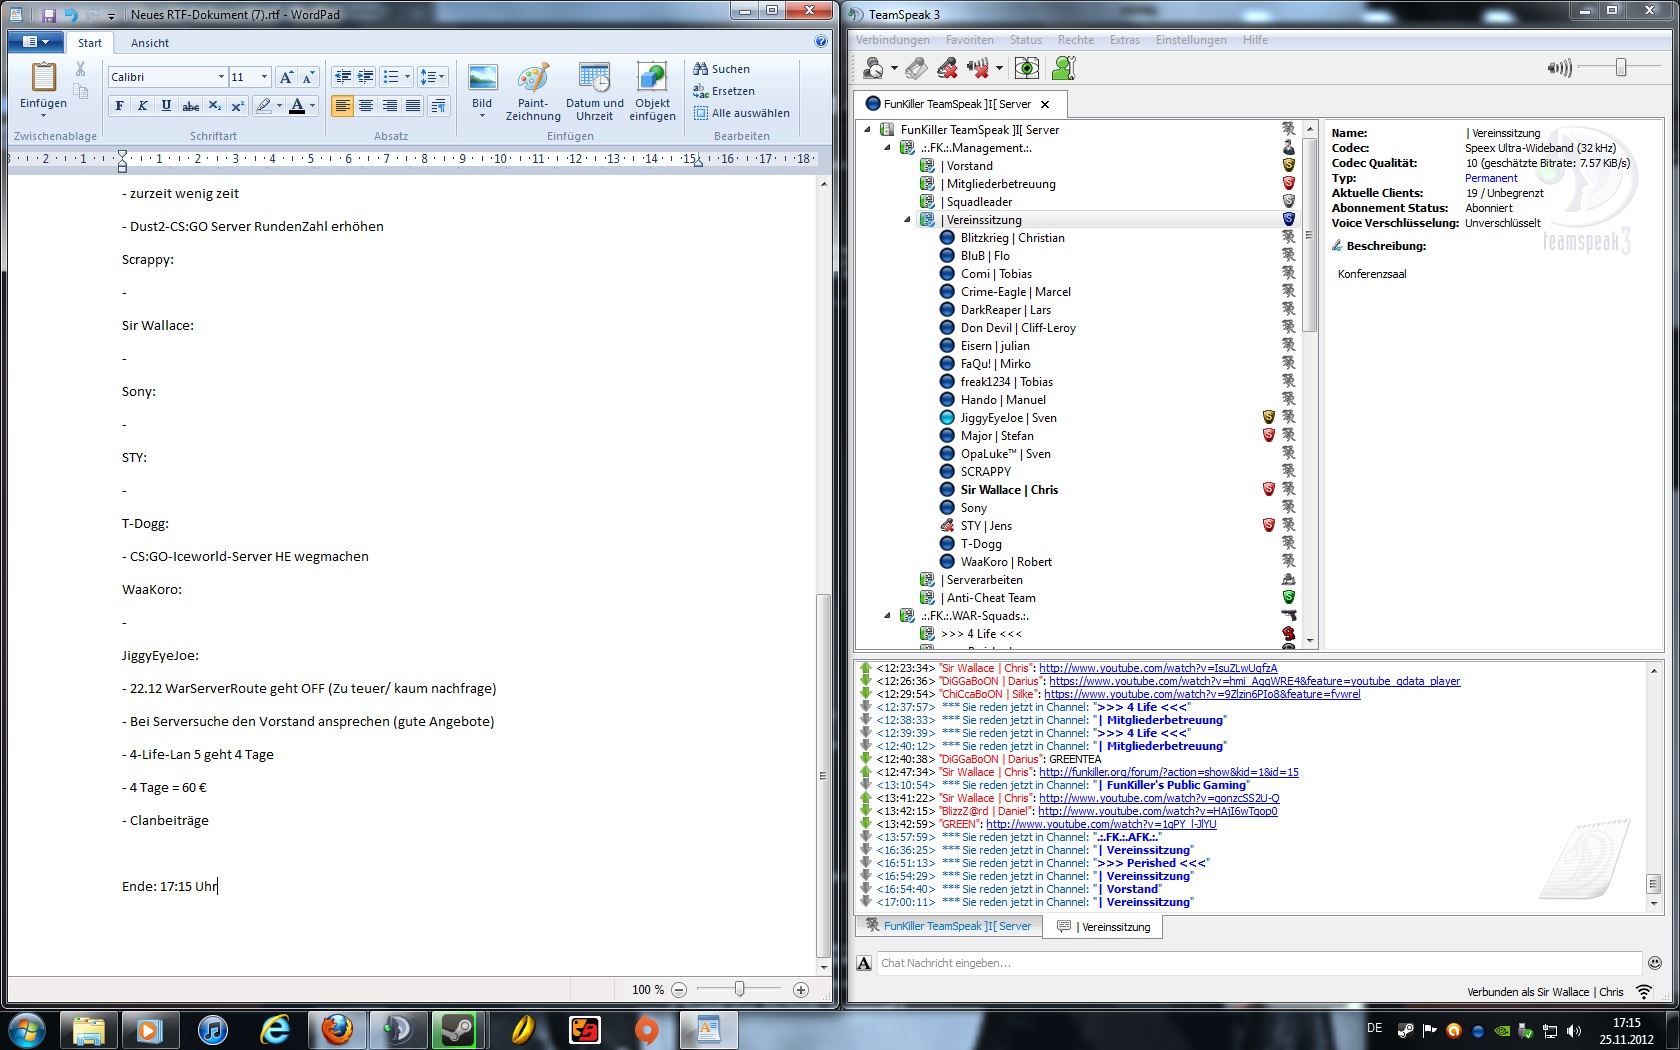Open the TeamSpeak Extras menu
The height and width of the screenshot is (1050, 1680).
(1124, 40)
